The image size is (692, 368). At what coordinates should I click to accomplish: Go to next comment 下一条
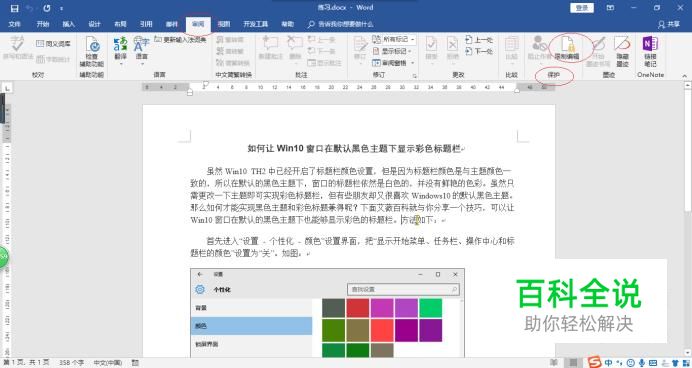tap(321, 51)
